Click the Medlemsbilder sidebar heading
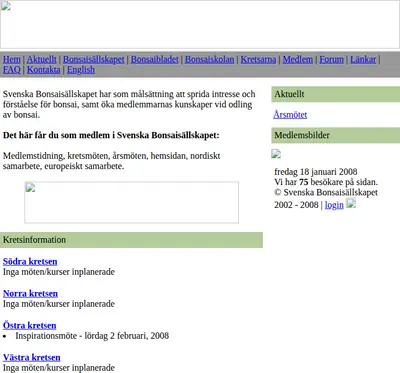Screen dimensions: 400x373 pyautogui.click(x=336, y=135)
